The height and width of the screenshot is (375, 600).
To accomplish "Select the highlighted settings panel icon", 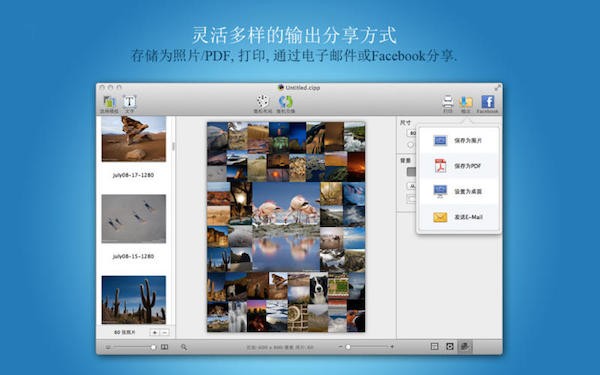I will coord(465,346).
